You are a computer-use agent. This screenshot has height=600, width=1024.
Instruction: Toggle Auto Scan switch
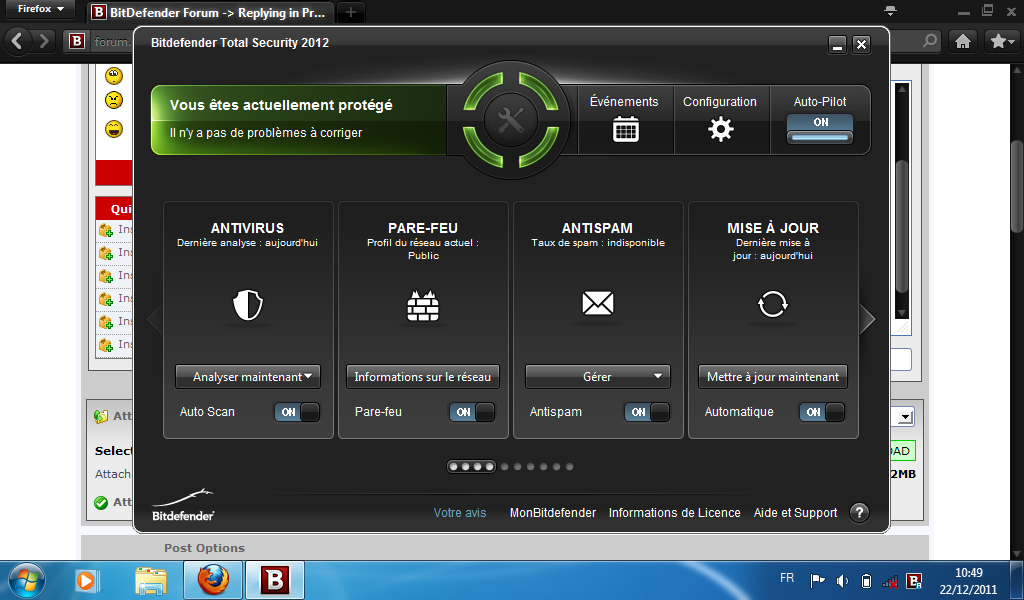[297, 412]
